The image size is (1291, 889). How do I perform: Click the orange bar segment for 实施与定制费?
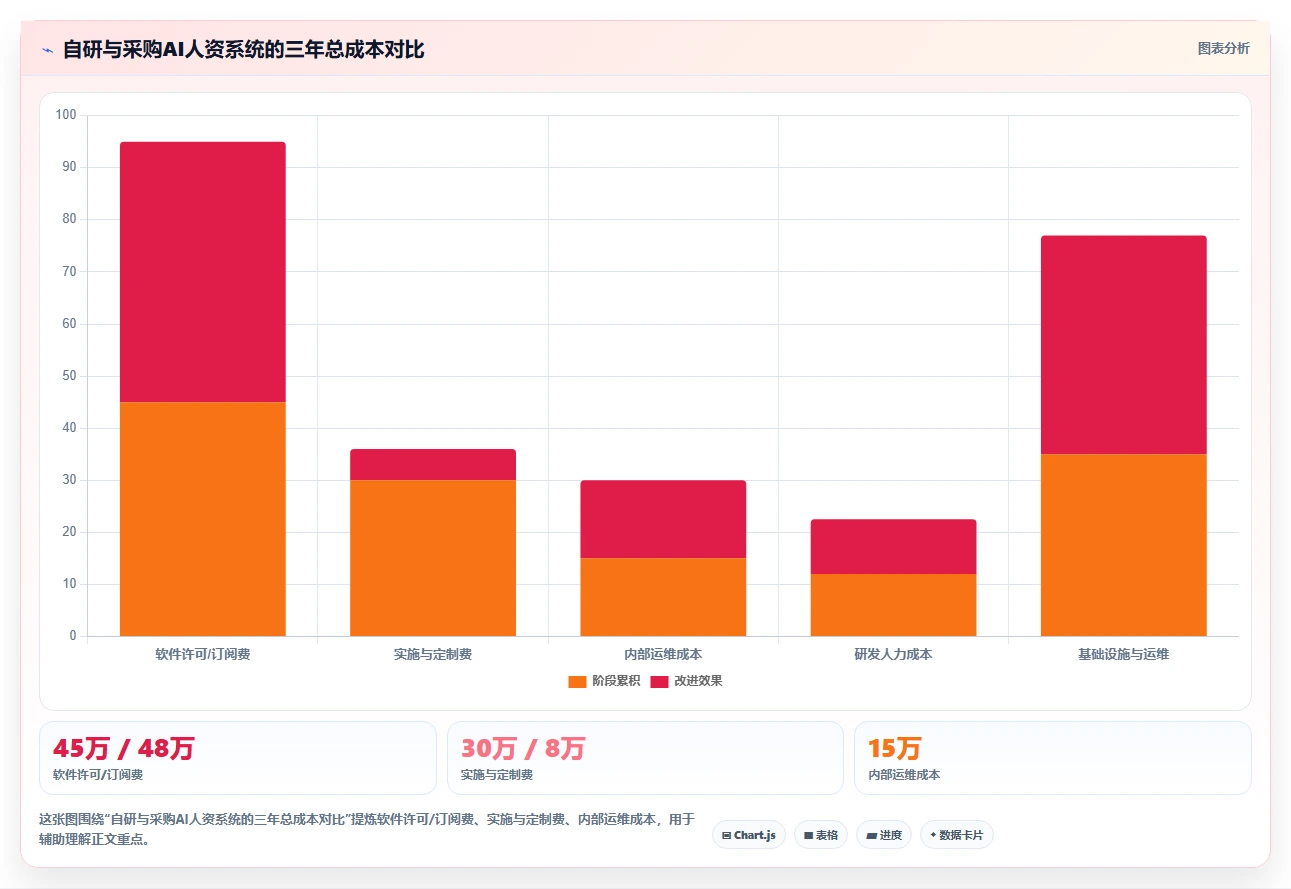point(433,558)
